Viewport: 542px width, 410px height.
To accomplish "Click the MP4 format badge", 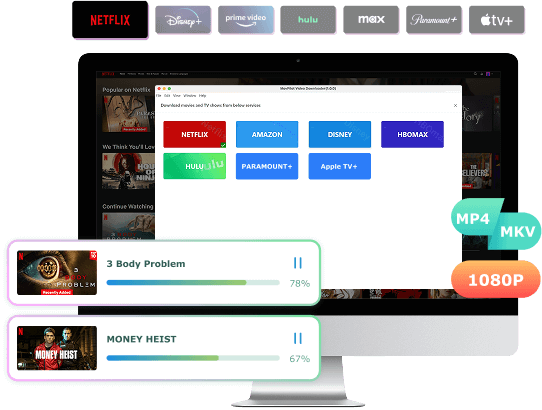I will (473, 218).
